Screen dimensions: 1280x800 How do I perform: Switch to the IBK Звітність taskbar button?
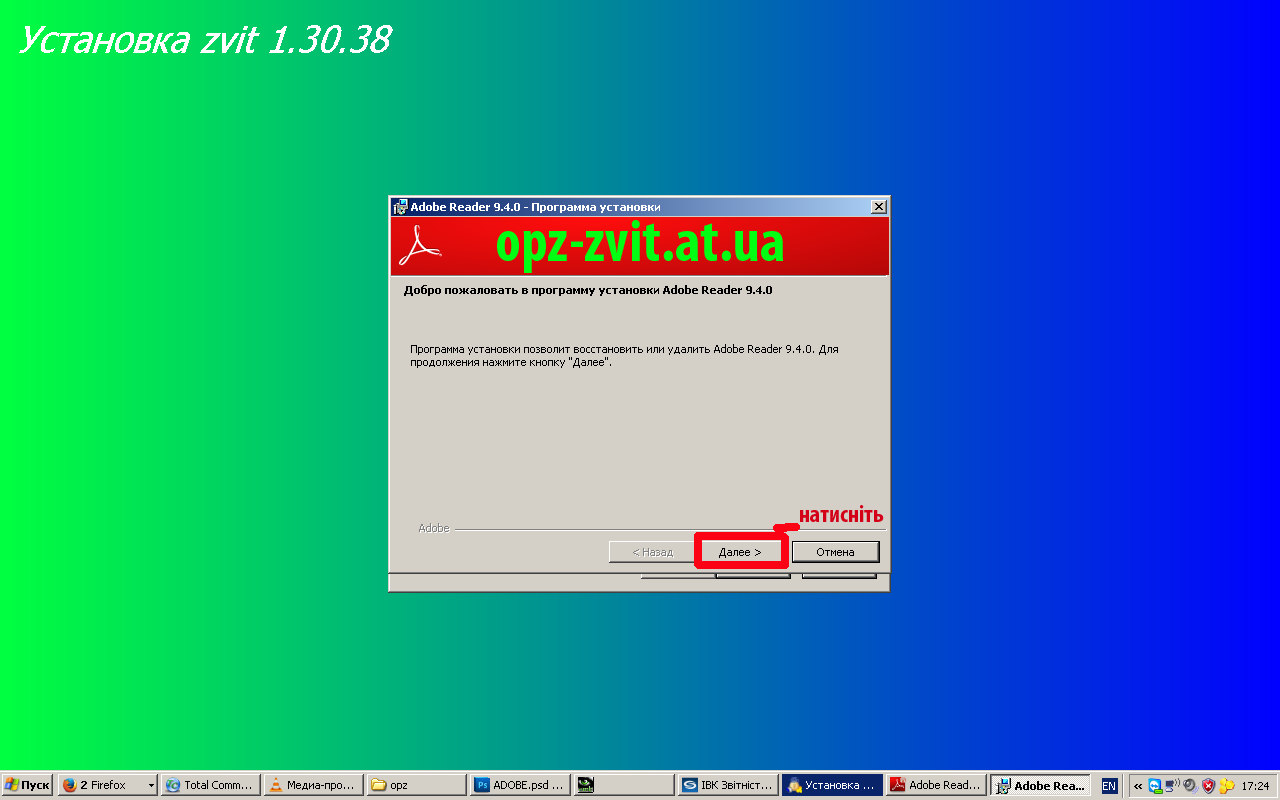(x=727, y=785)
